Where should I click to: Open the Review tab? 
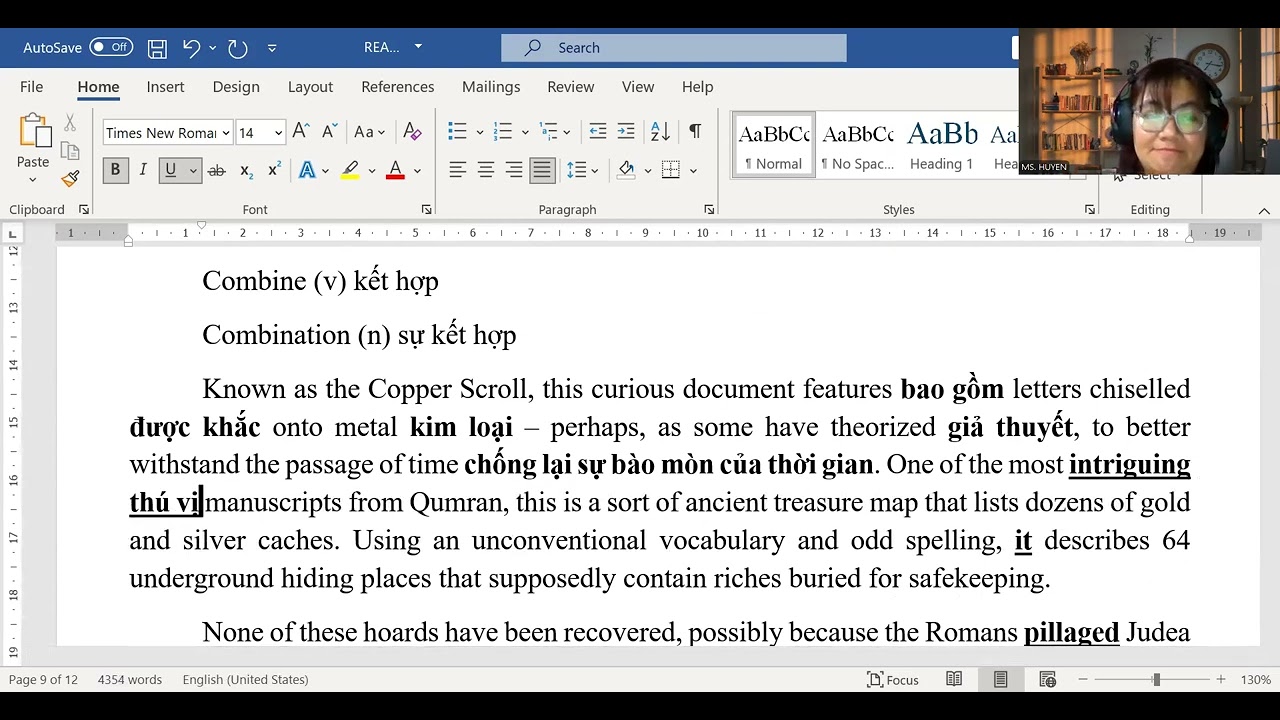pos(571,87)
